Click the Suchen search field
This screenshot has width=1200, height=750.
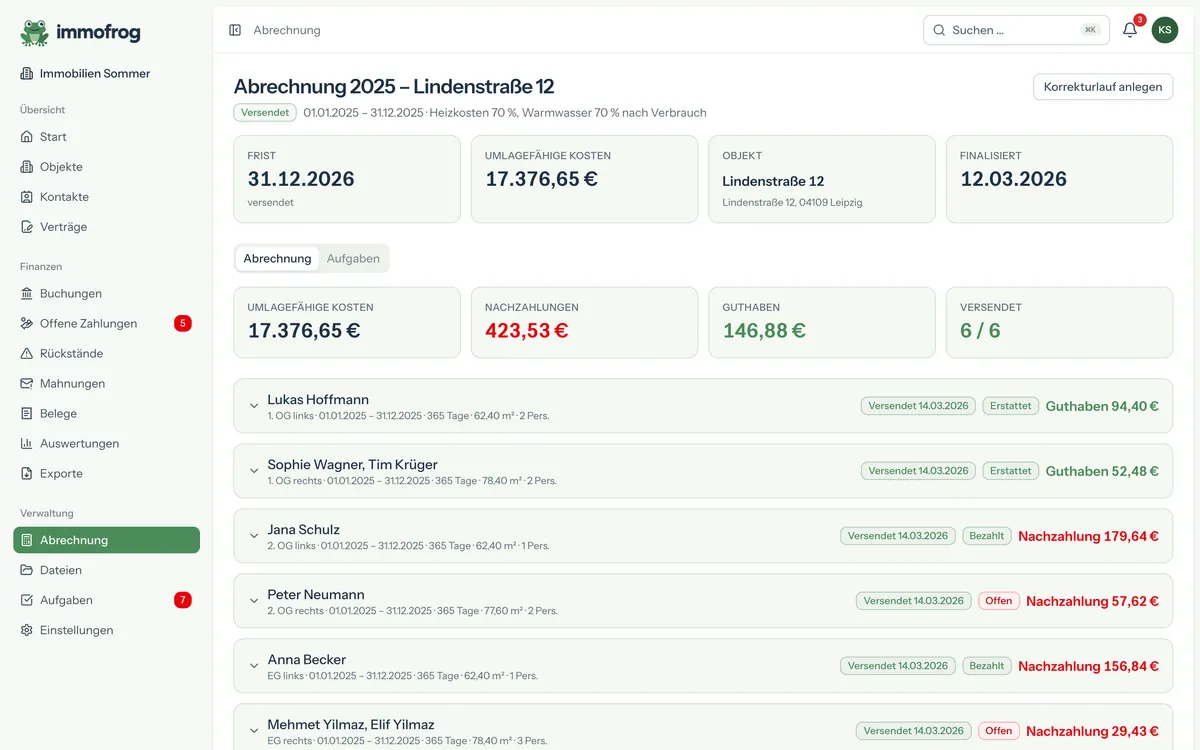1016,30
